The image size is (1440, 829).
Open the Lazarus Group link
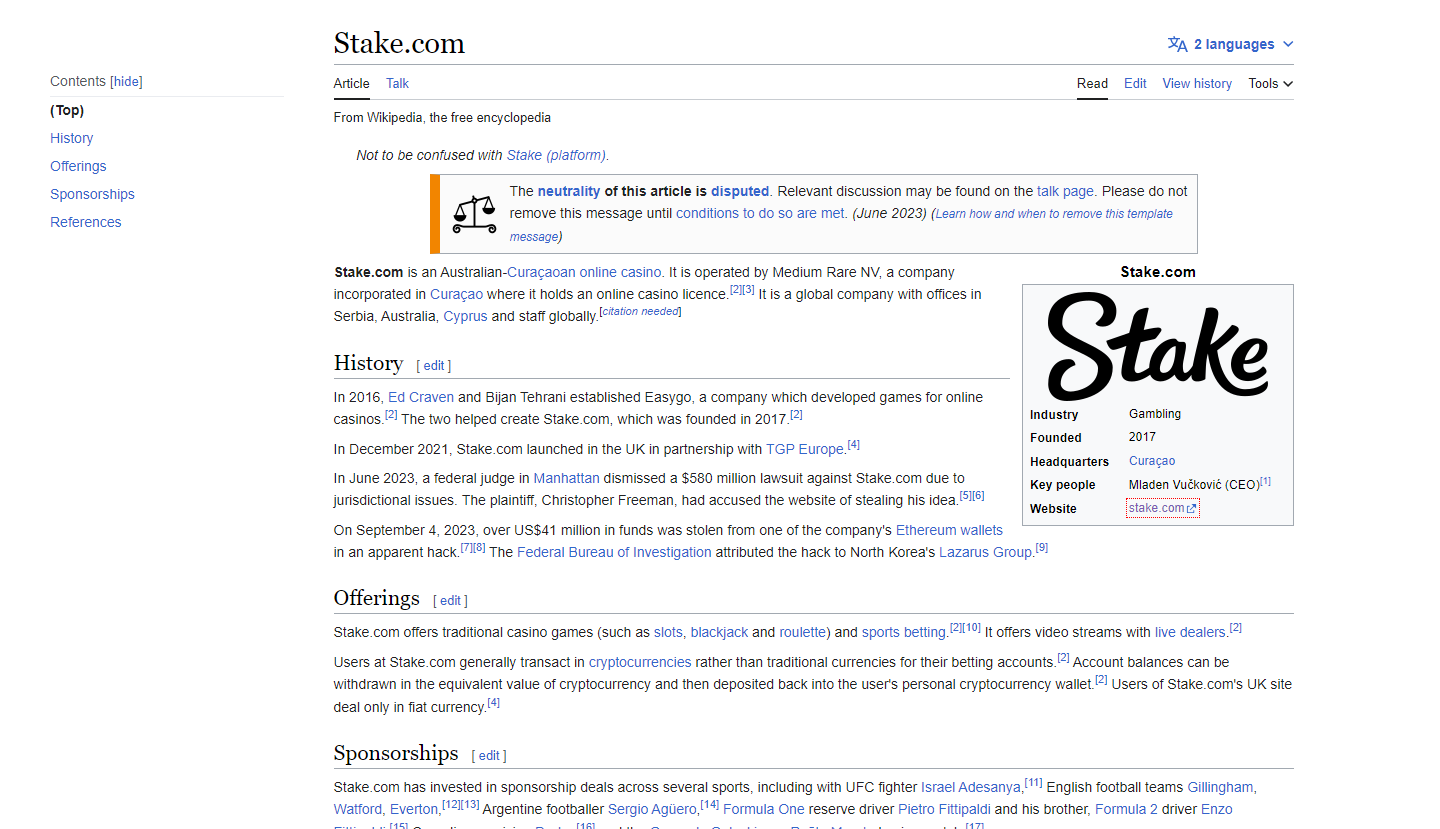click(985, 552)
